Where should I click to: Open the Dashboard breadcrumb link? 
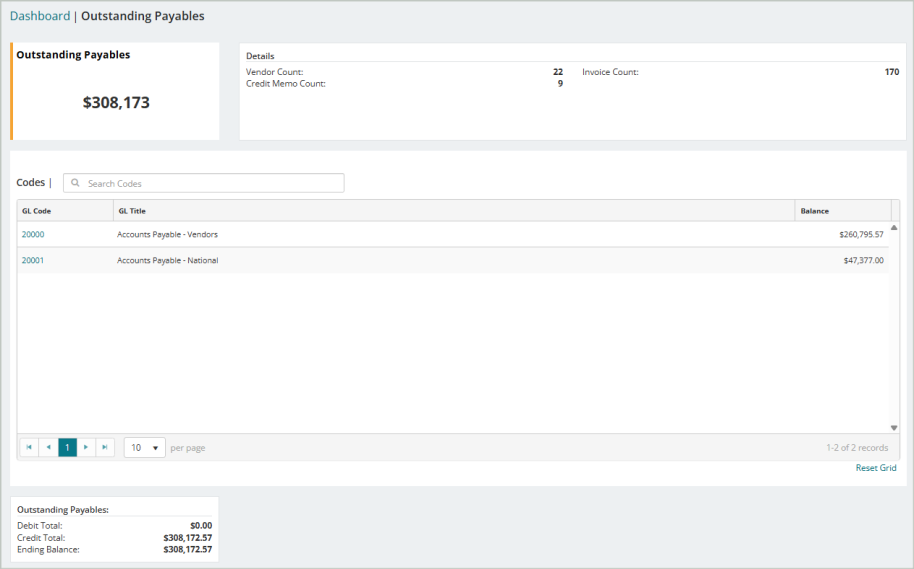pyautogui.click(x=40, y=16)
